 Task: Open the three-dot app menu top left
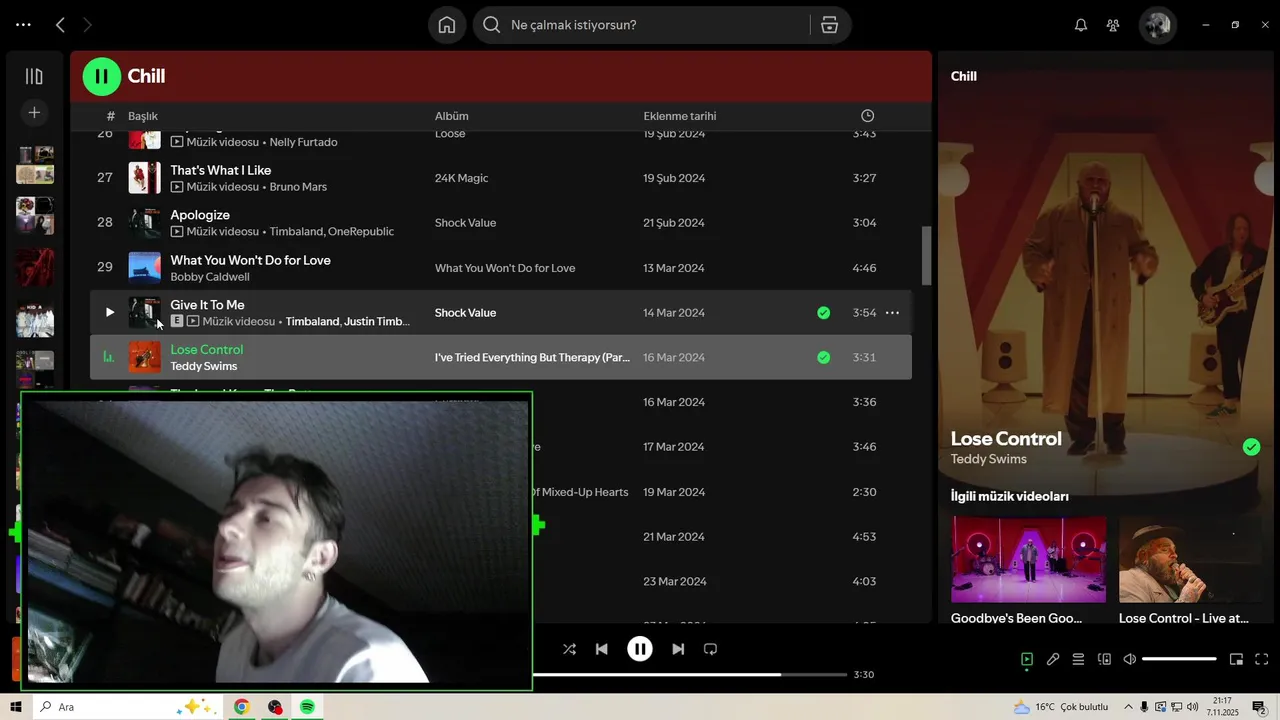click(23, 25)
